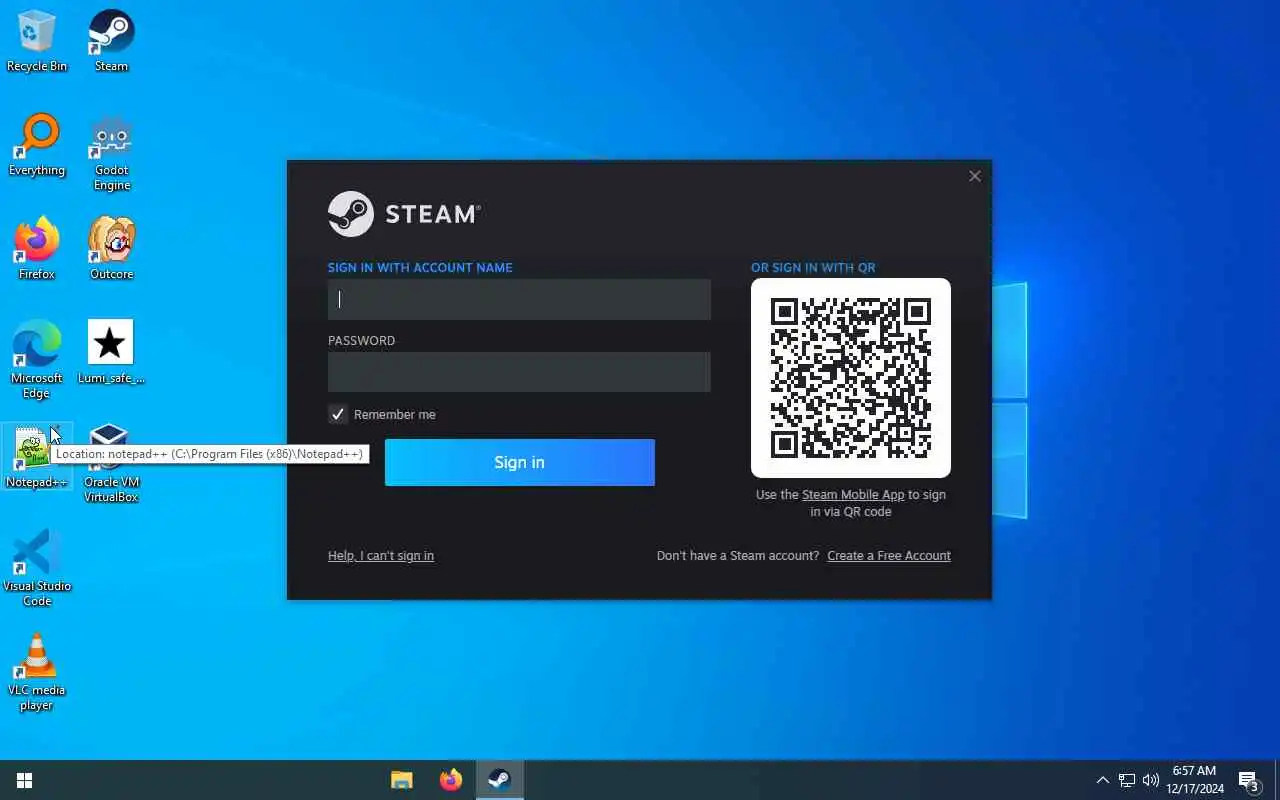The height and width of the screenshot is (800, 1280).
Task: Select the VLC media player desktop icon
Action: [x=37, y=672]
